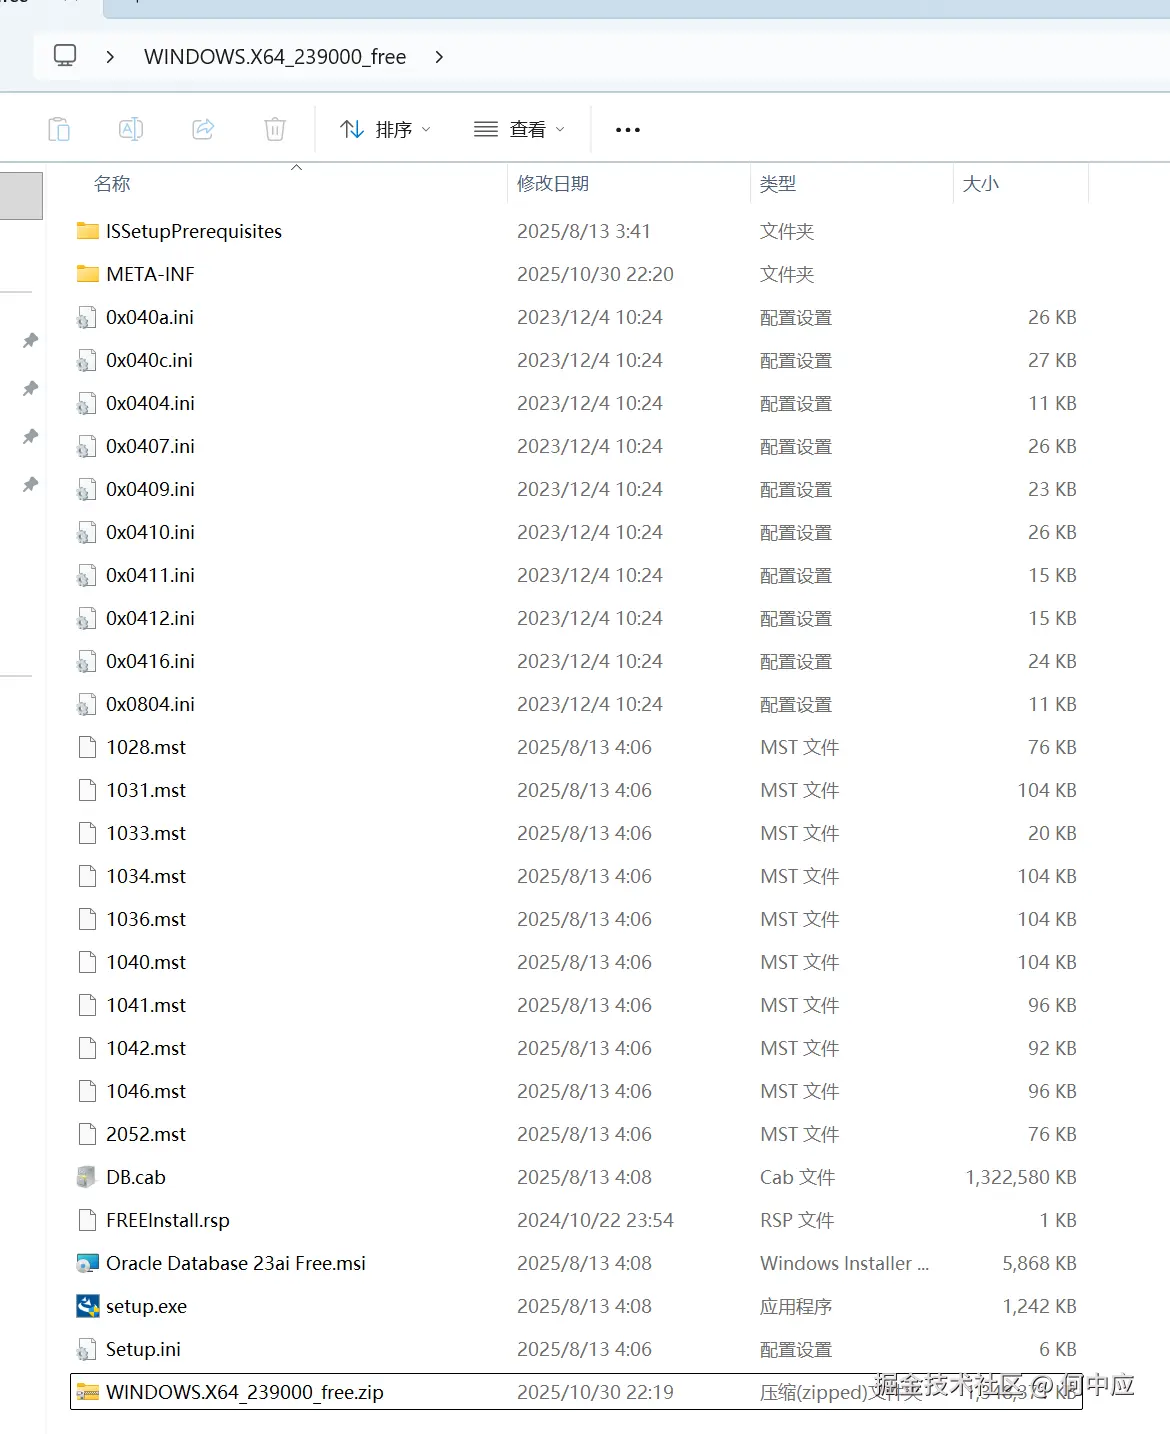Sort by the 修改日期 column header
This screenshot has height=1434, width=1170.
point(553,184)
